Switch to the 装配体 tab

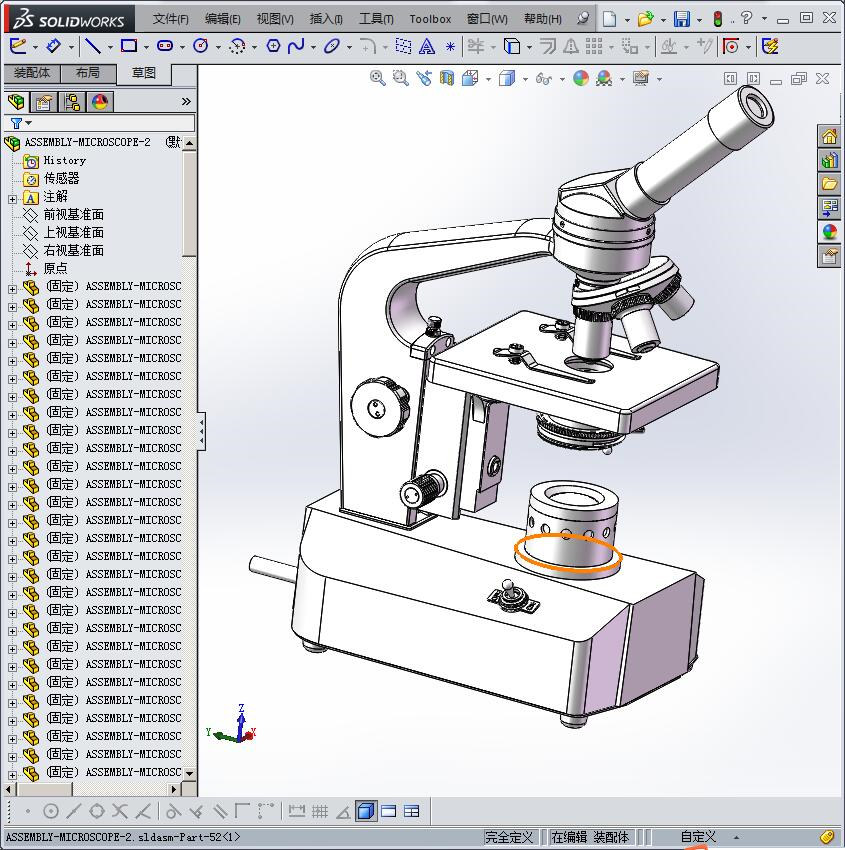pyautogui.click(x=32, y=73)
